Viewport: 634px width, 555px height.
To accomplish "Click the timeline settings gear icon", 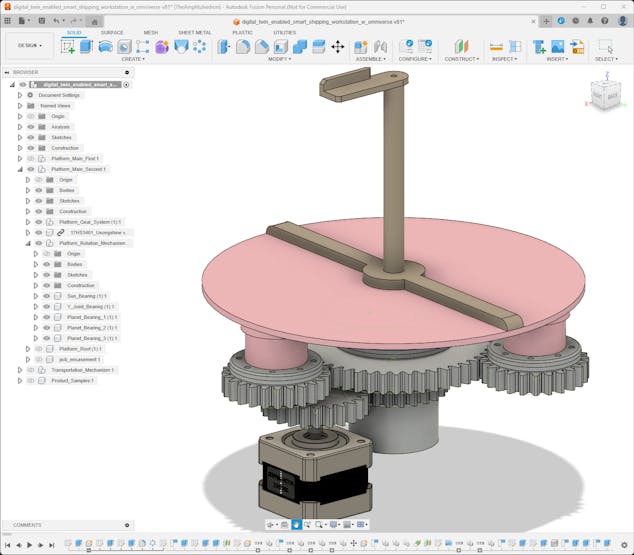I will pos(624,545).
